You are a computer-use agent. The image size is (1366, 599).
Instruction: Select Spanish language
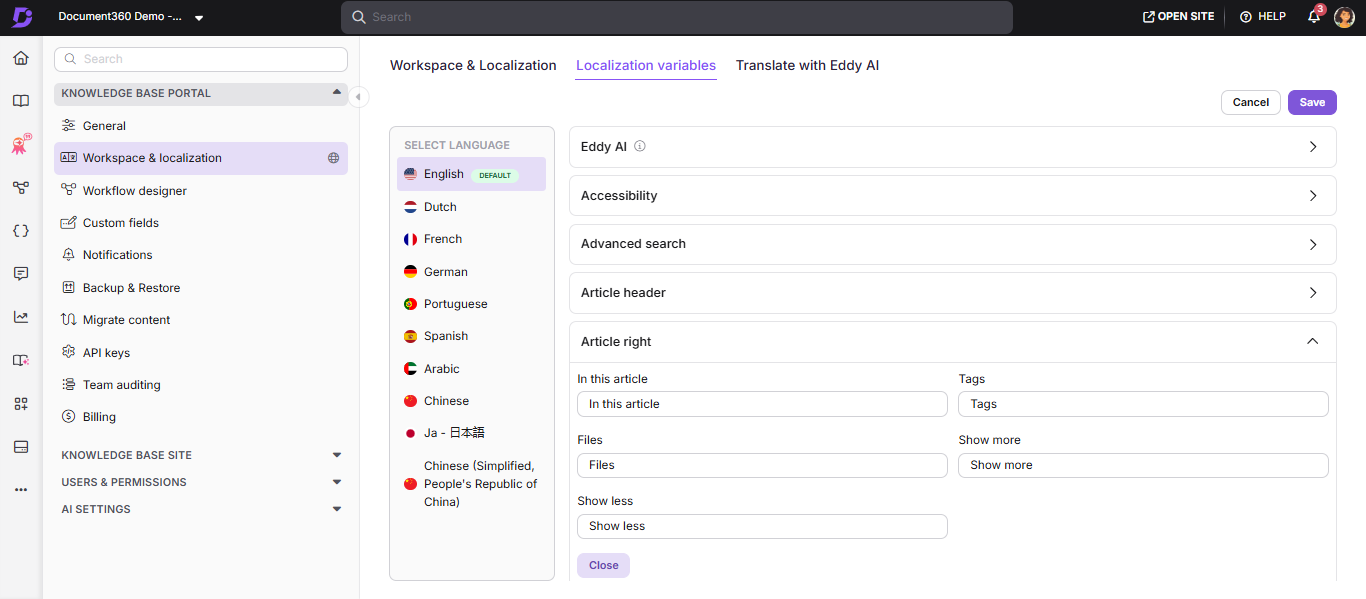(471, 336)
